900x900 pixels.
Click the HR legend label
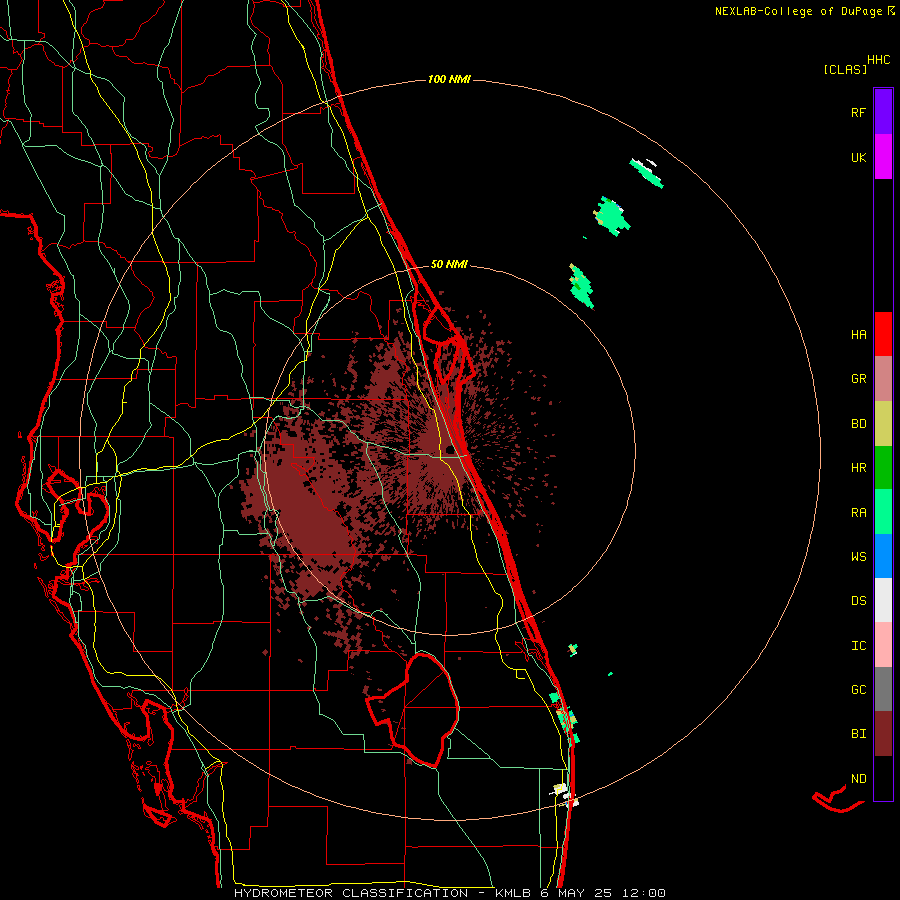(859, 468)
